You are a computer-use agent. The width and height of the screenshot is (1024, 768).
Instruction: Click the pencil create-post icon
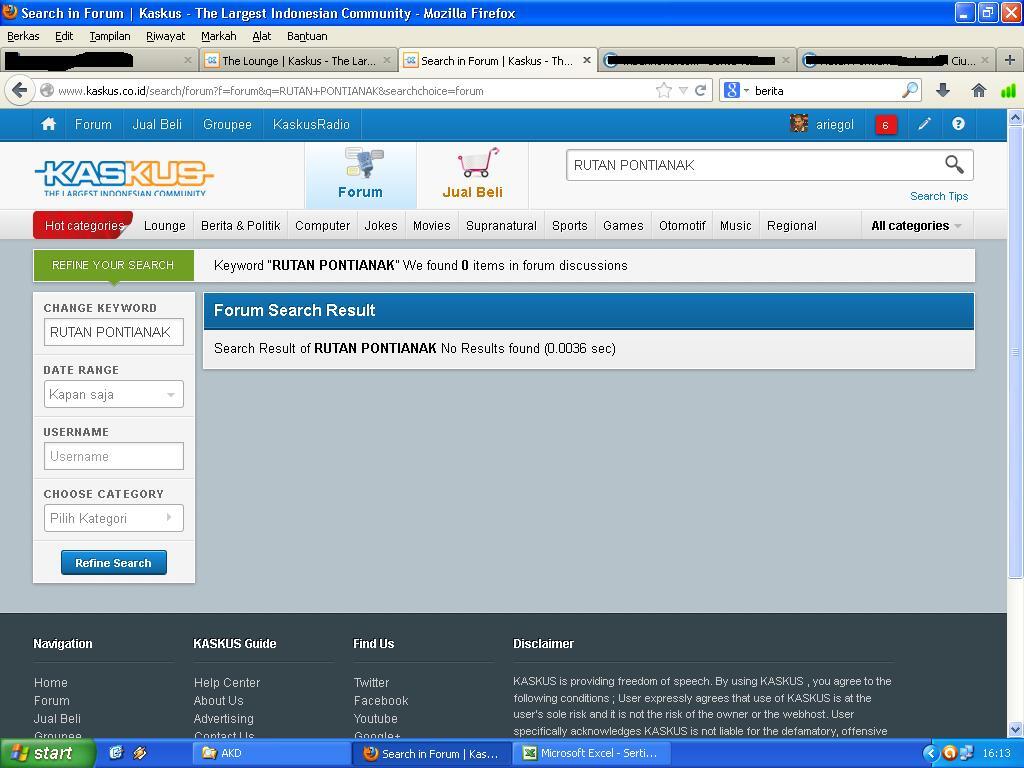tap(924, 124)
